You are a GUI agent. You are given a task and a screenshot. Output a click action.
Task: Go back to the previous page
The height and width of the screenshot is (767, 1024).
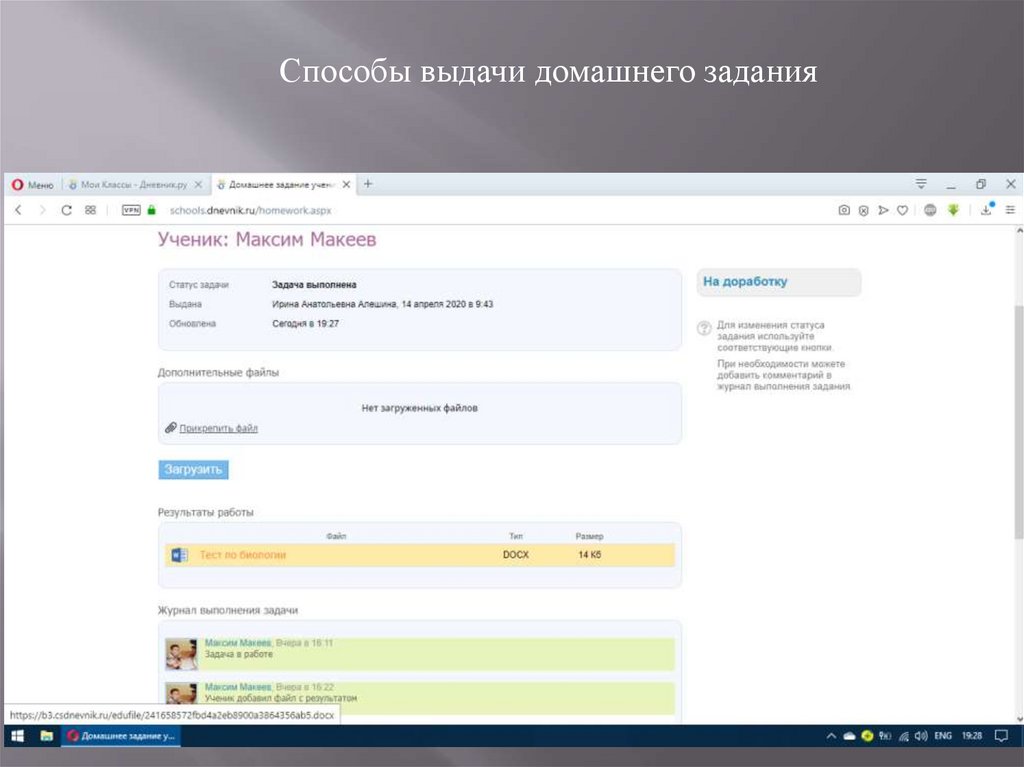18,210
